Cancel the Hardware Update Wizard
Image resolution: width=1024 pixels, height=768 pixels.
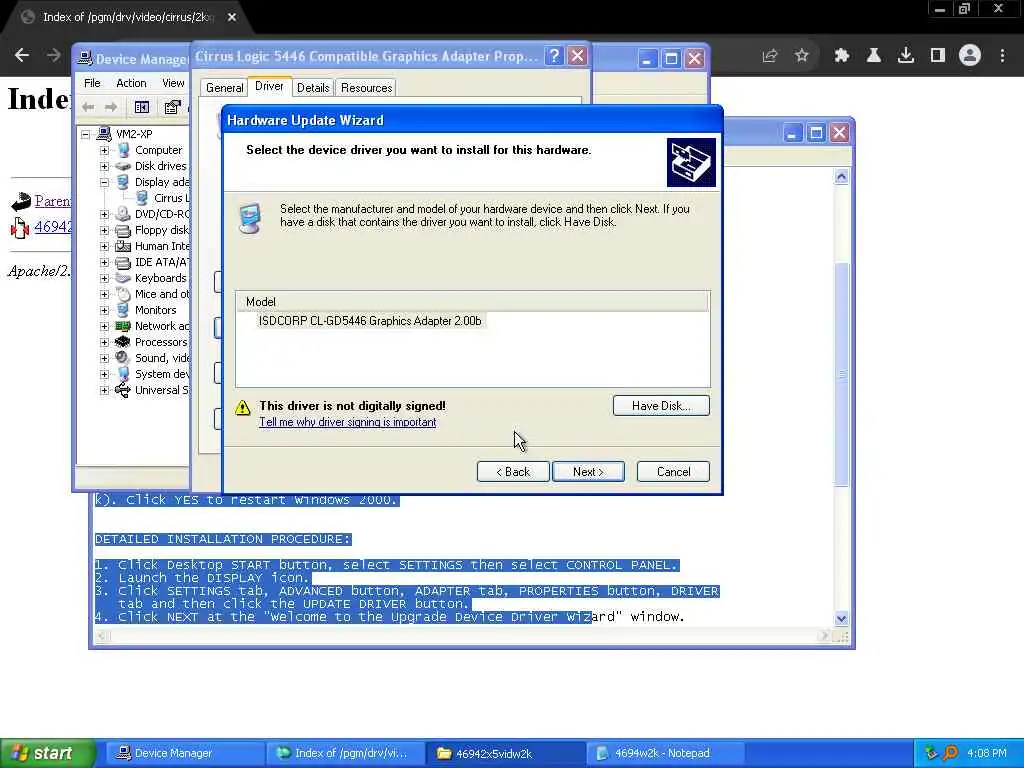673,472
